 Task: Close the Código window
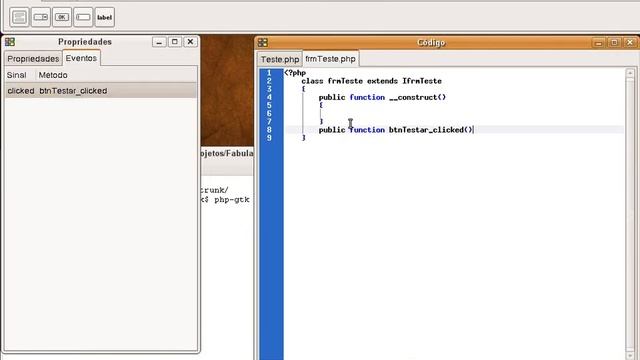pyautogui.click(x=630, y=43)
